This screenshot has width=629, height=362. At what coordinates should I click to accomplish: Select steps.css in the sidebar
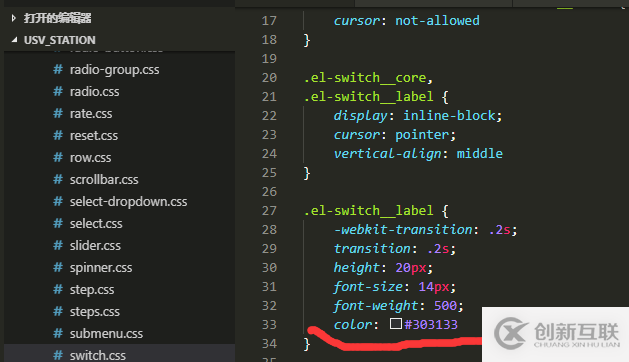(95, 311)
